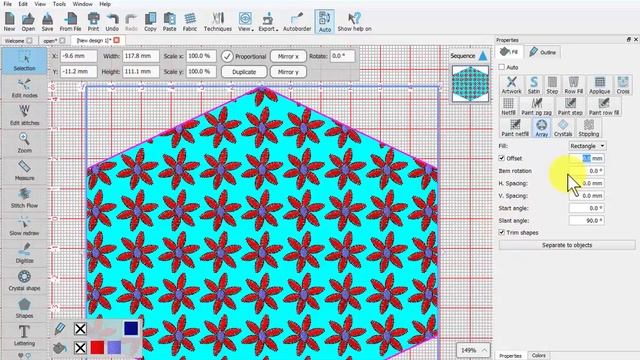Toggle the Proportional checkbox
Screen dimensions: 640x360
click(227, 56)
